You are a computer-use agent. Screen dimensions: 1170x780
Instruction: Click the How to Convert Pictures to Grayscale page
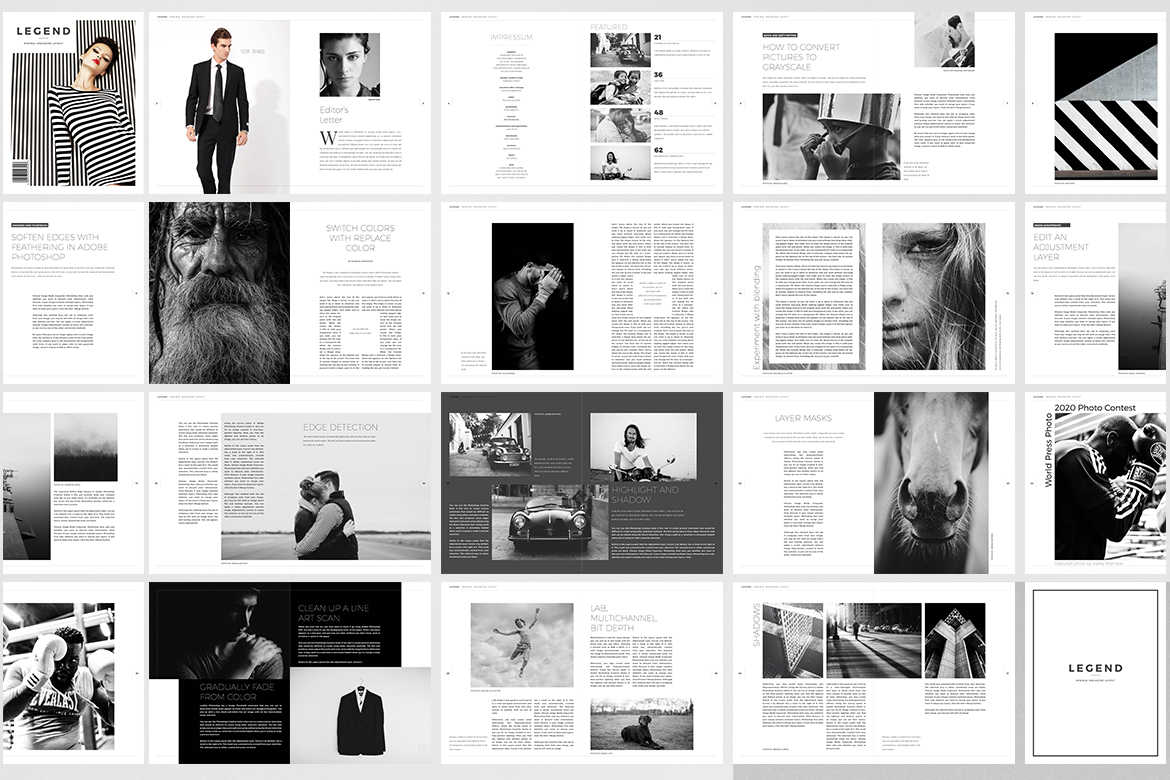pyautogui.click(x=873, y=103)
